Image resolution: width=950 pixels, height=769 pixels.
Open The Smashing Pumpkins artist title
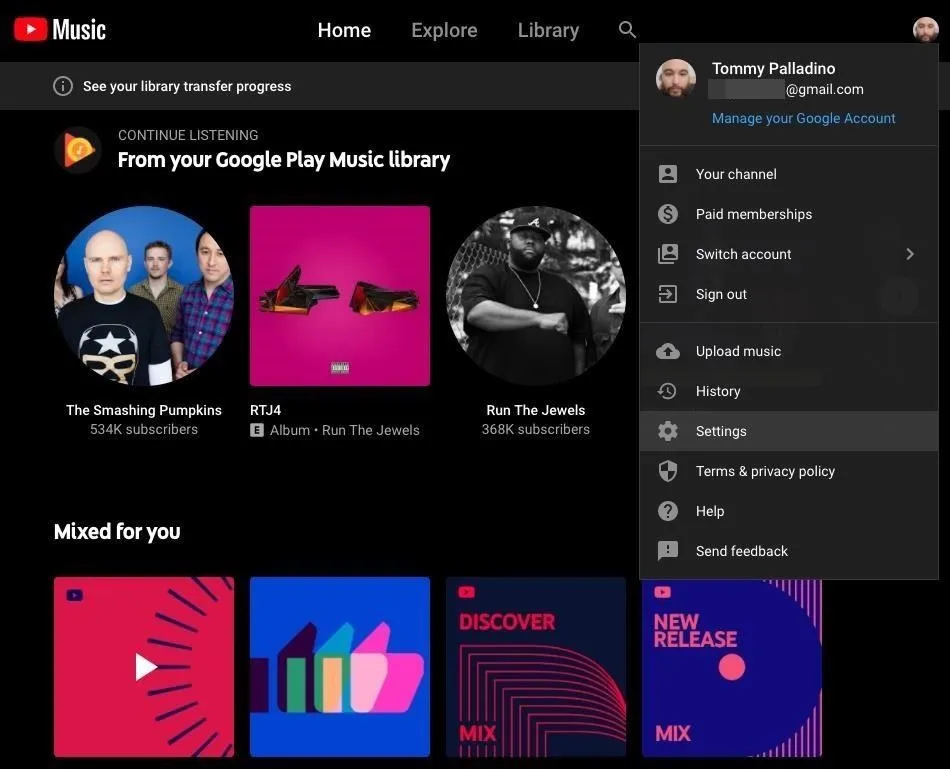tap(144, 410)
